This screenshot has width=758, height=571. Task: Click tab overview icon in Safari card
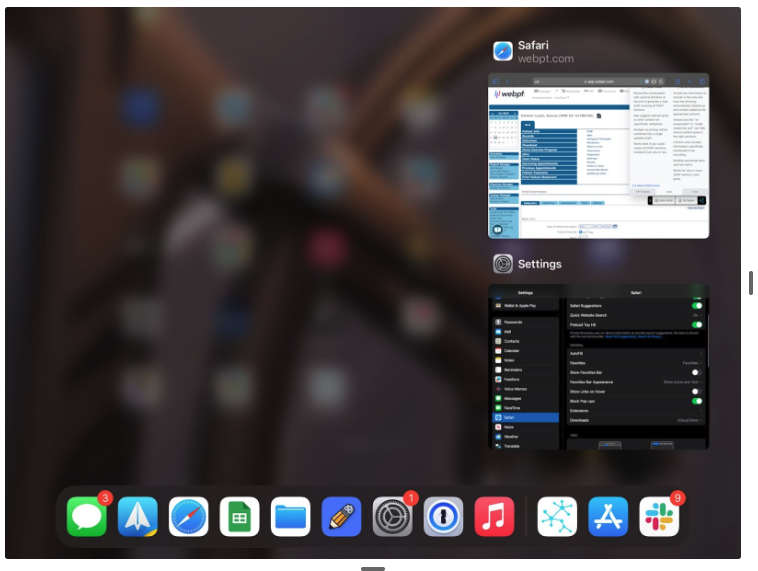(702, 81)
